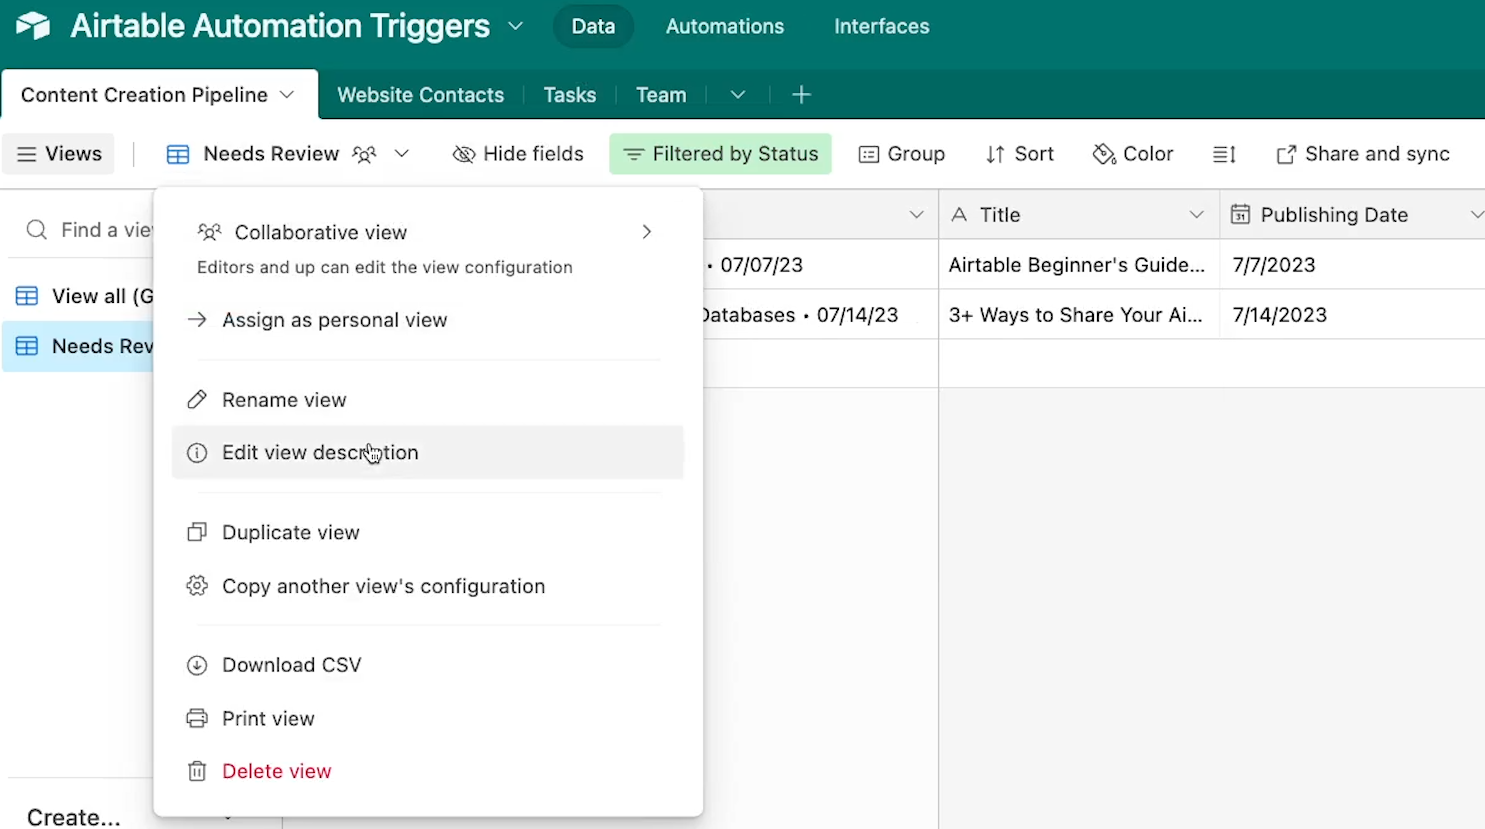The image size is (1485, 829).
Task: Select cell Airtable Beginner's Guide...
Action: (x=1079, y=265)
